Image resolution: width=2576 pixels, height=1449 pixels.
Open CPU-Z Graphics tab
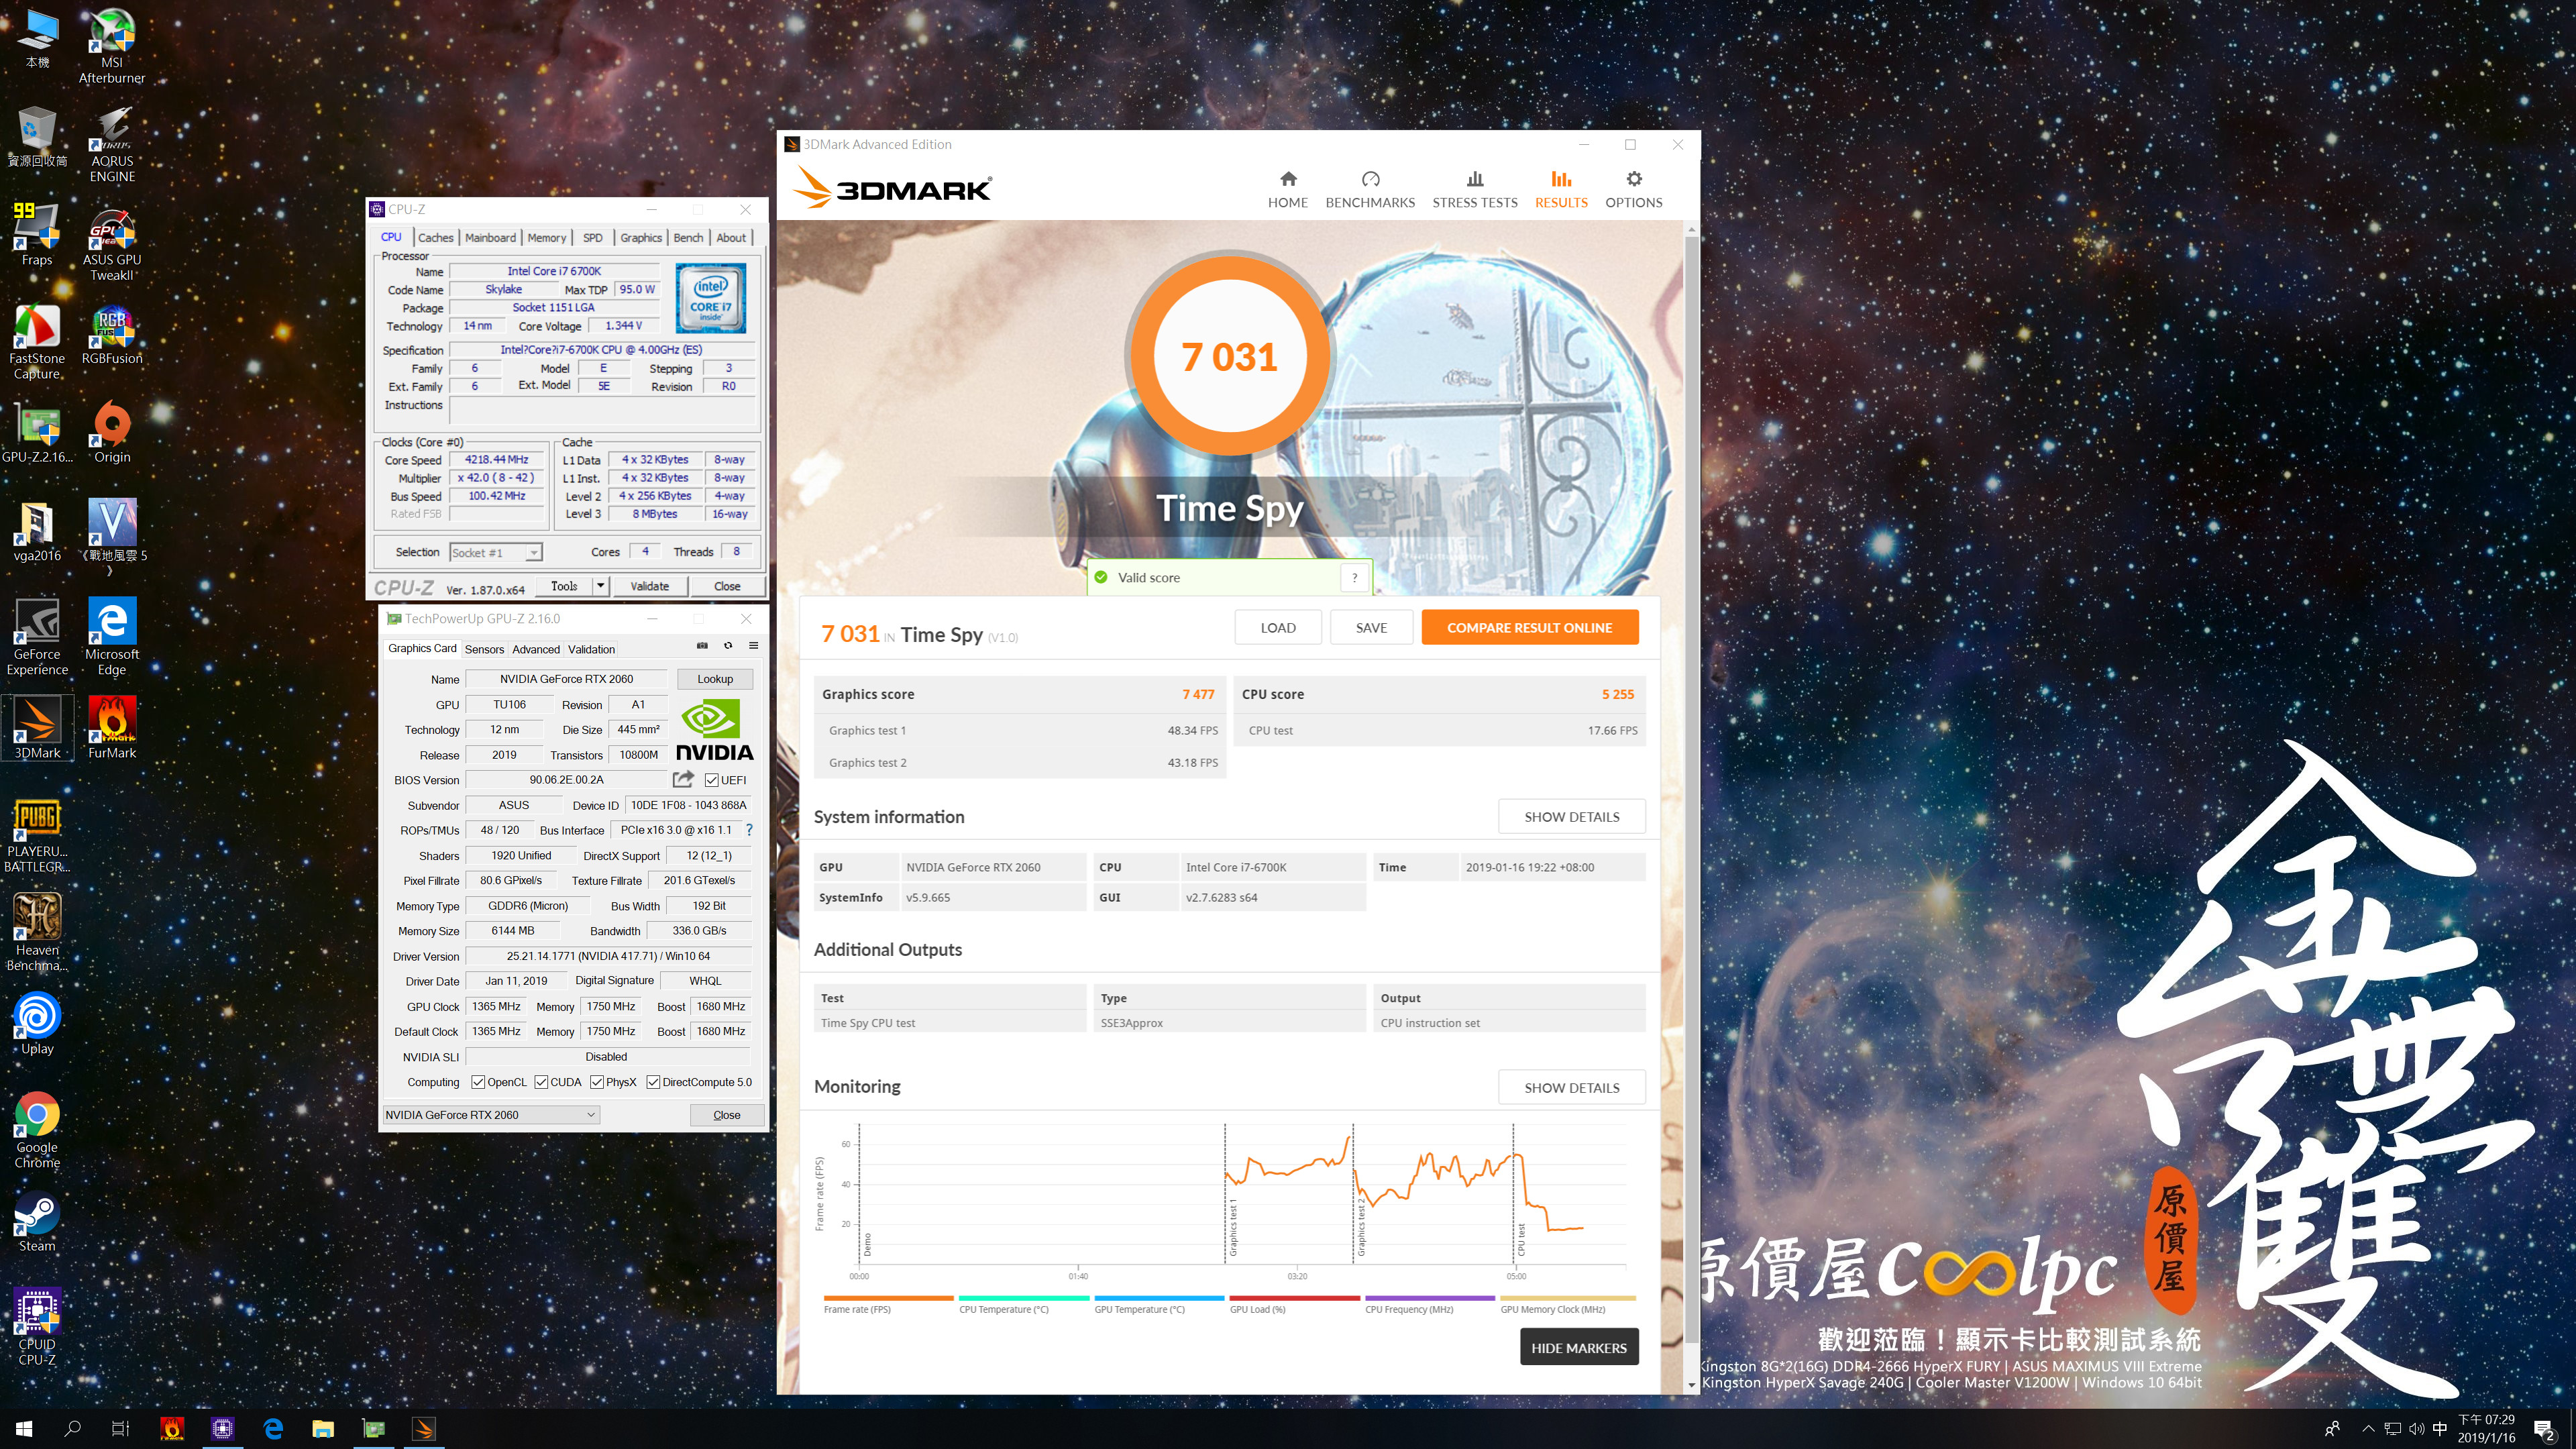point(641,237)
